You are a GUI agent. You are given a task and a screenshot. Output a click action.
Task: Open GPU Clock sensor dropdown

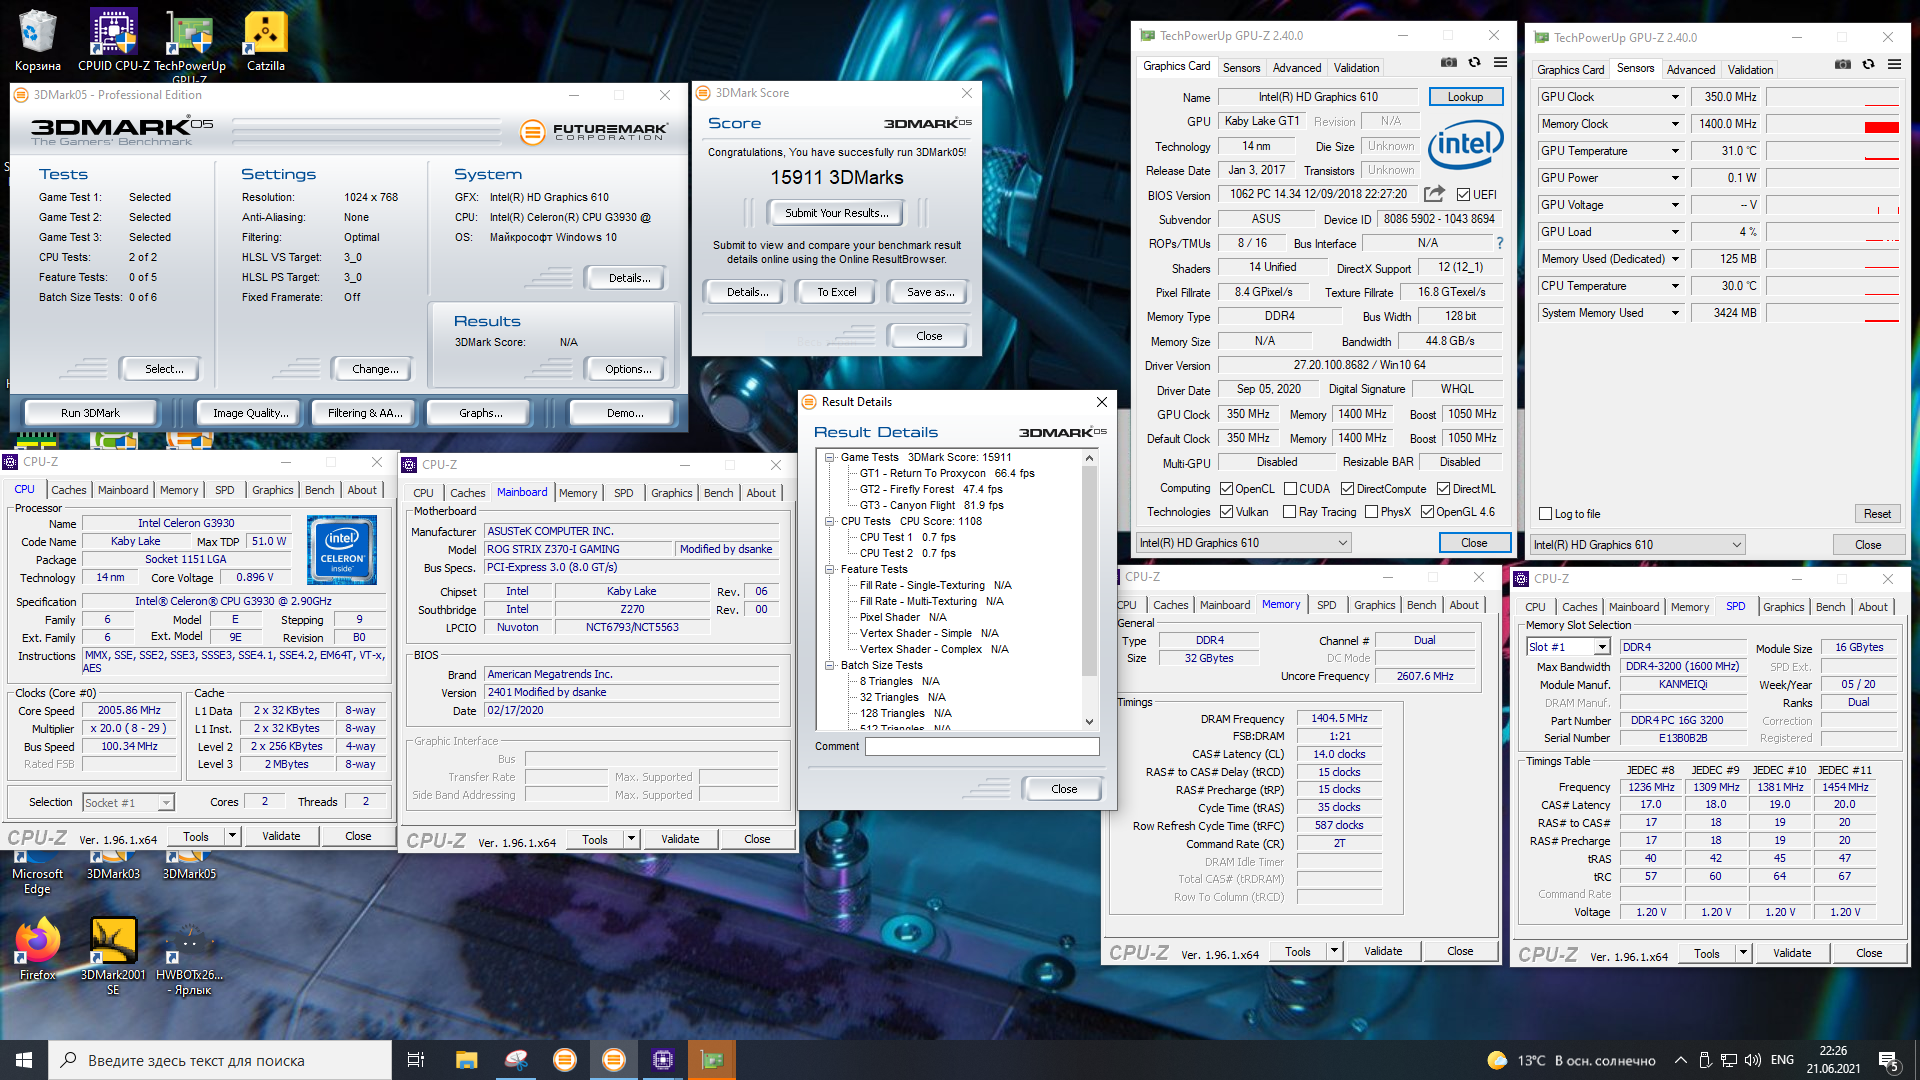click(1675, 97)
